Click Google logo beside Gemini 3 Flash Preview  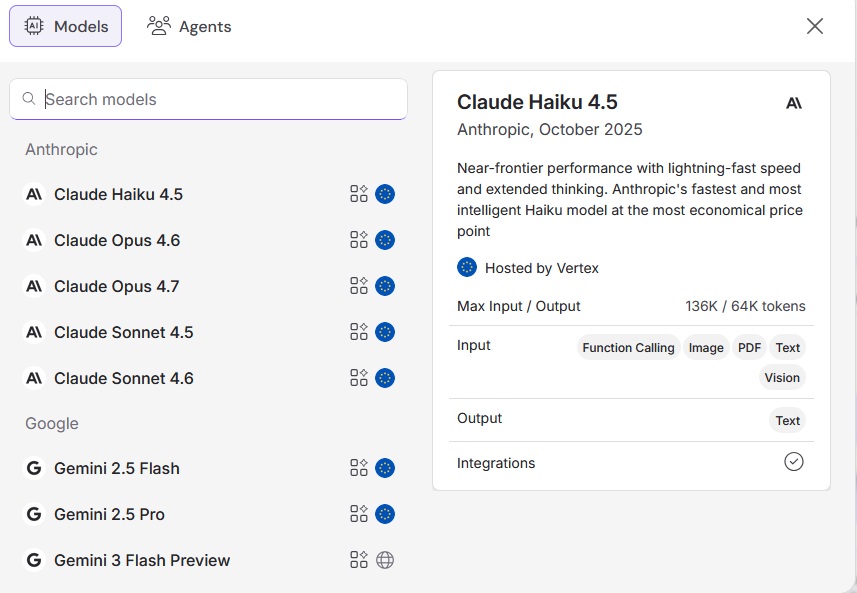click(x=34, y=560)
